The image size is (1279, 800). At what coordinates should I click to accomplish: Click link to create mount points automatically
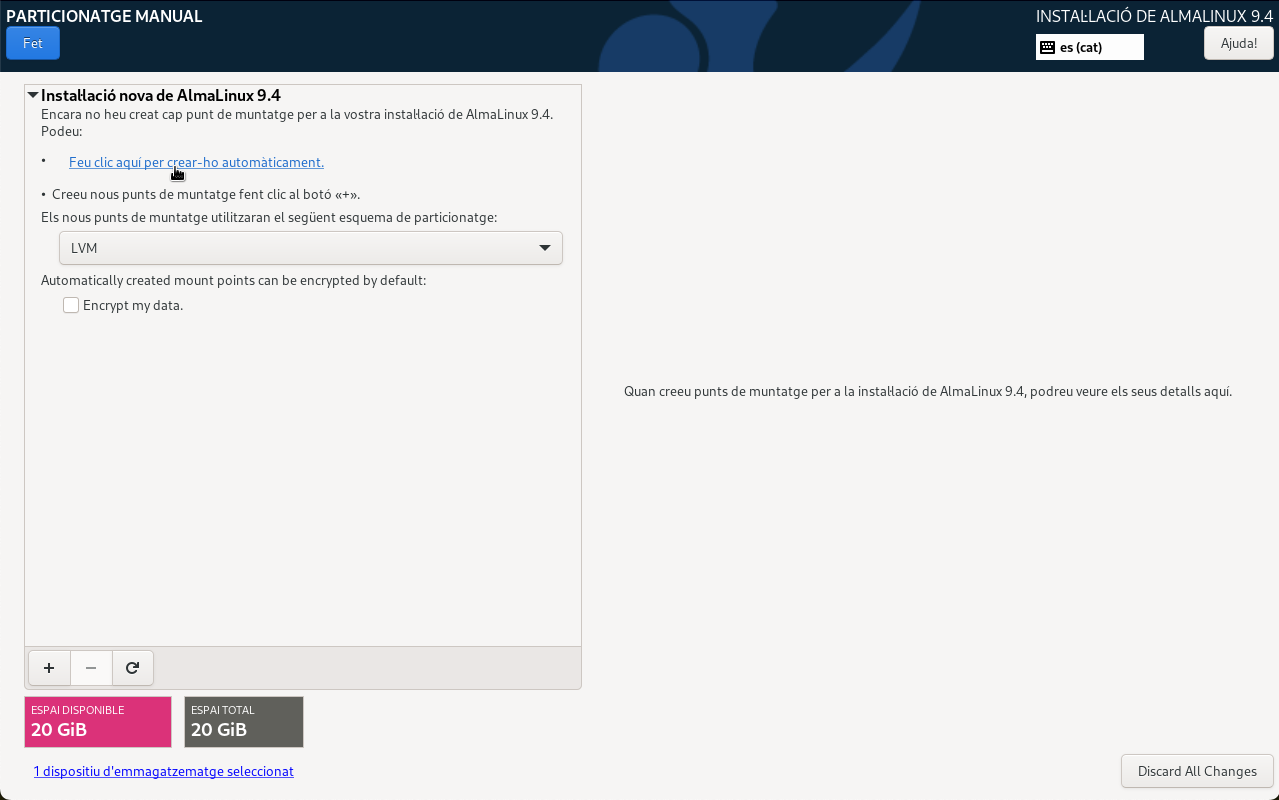196,162
